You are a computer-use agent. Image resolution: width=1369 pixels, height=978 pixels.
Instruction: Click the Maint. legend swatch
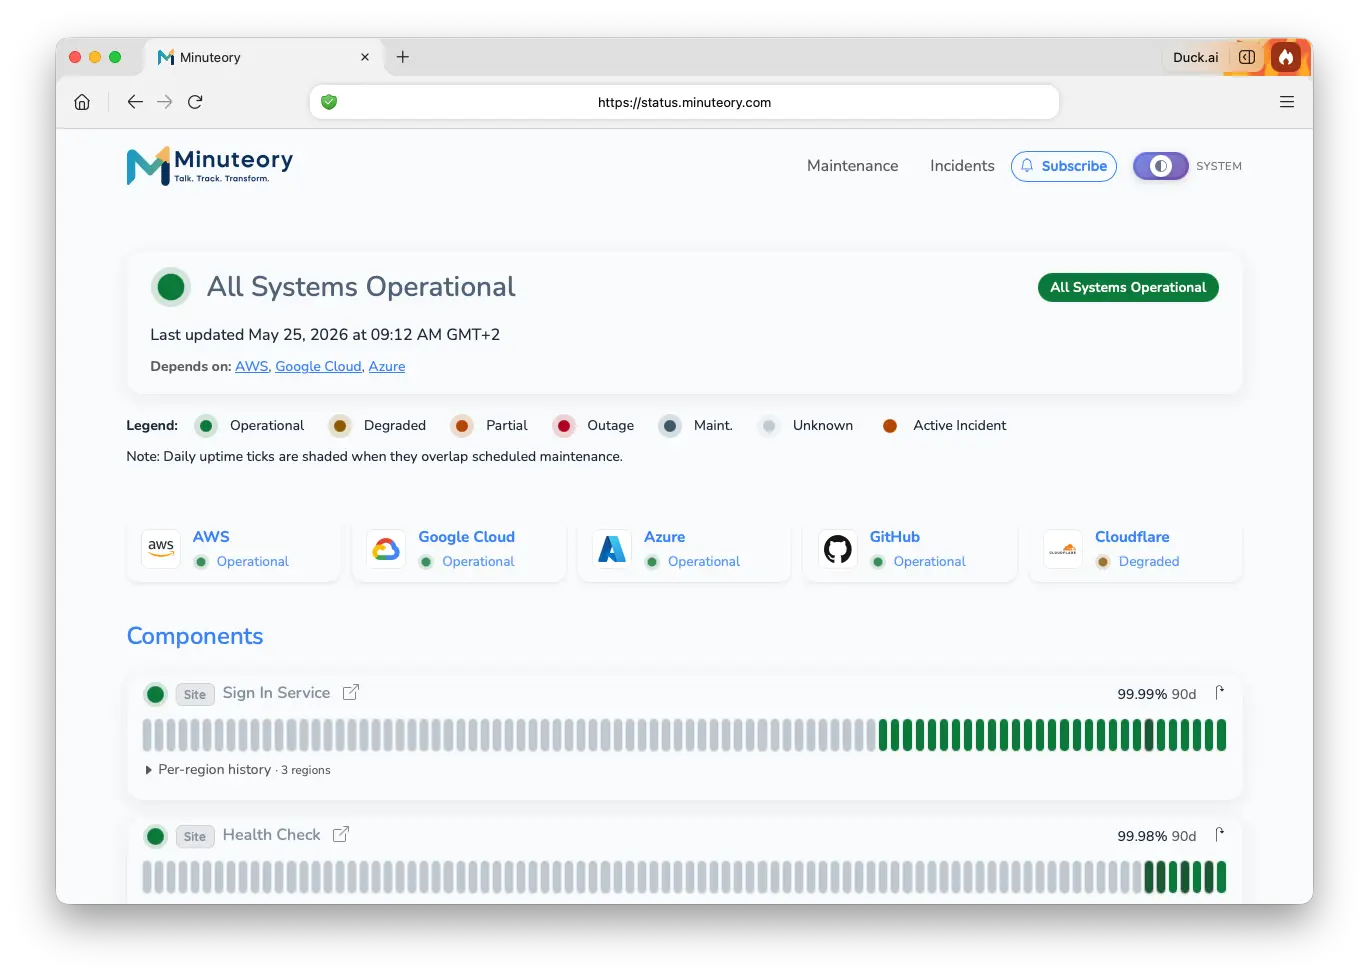670,426
